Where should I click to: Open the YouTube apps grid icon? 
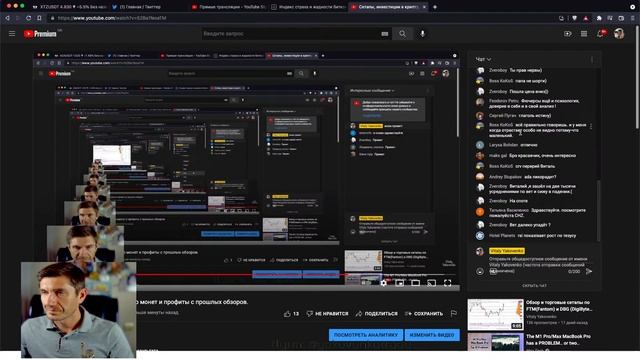(584, 34)
